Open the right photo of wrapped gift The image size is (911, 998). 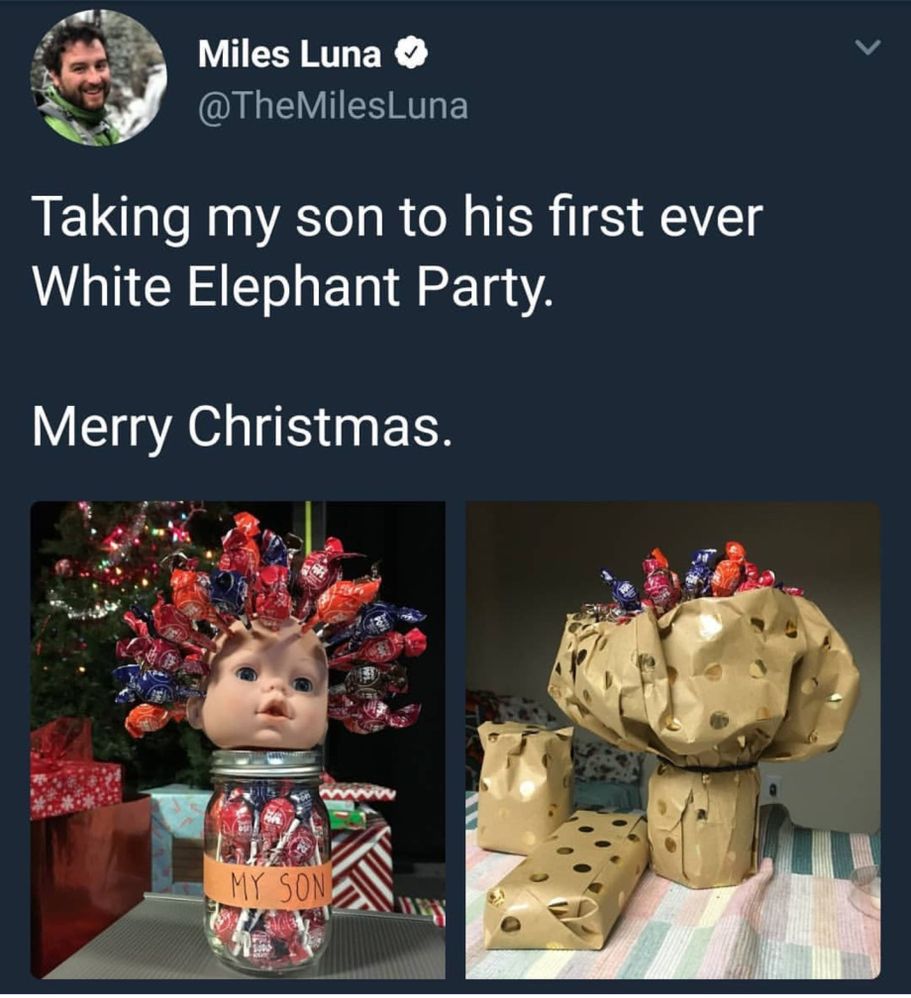tap(674, 740)
